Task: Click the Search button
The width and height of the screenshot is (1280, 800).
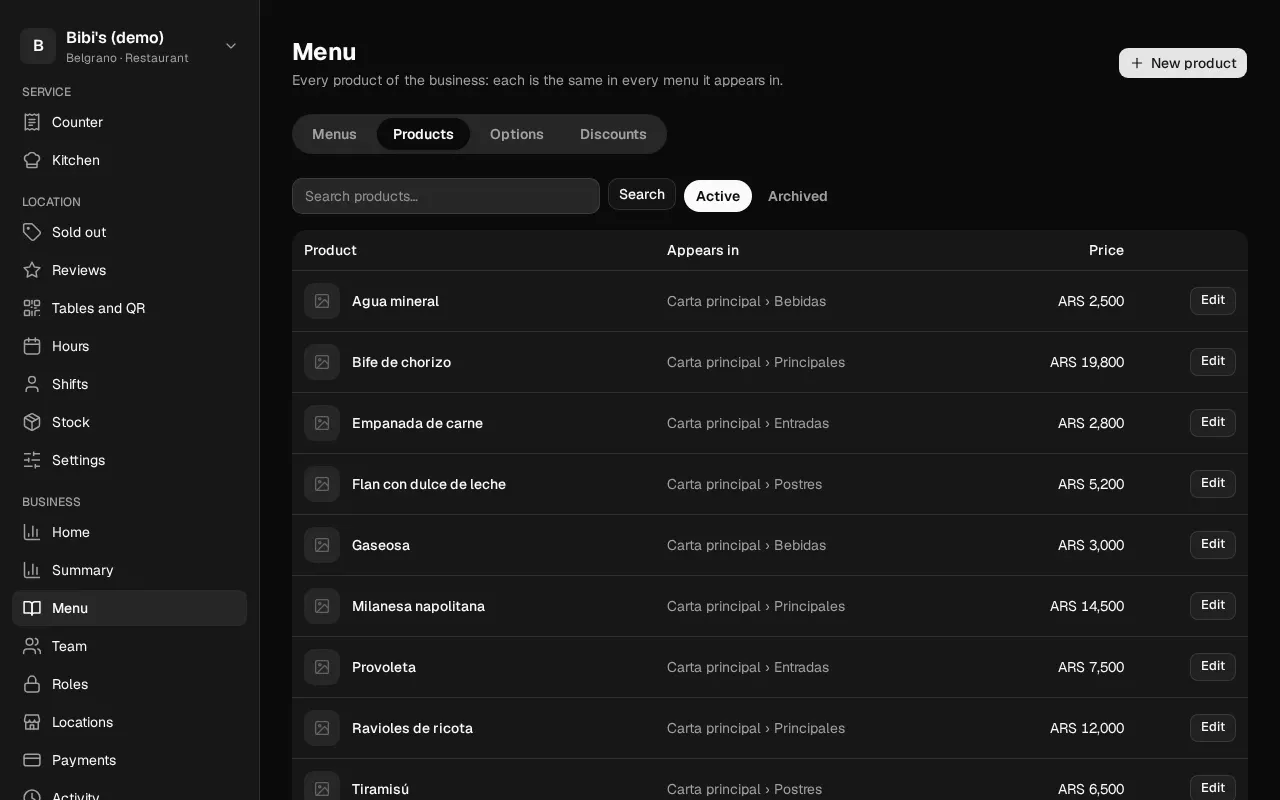Action: tap(642, 194)
